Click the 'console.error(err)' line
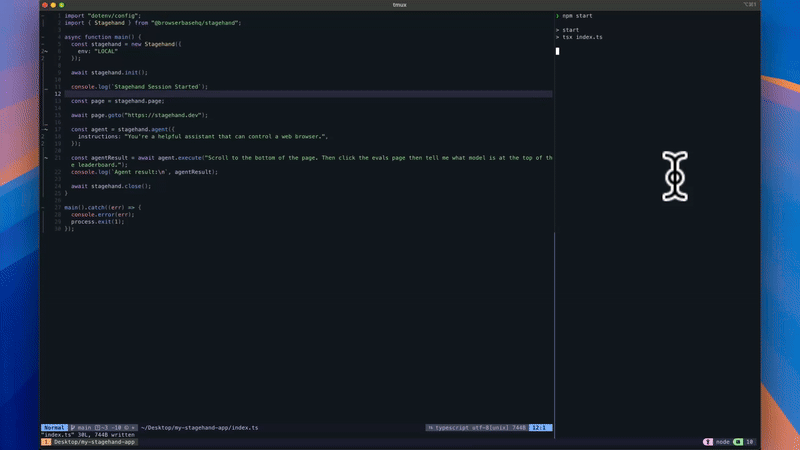The width and height of the screenshot is (800, 450). click(103, 215)
